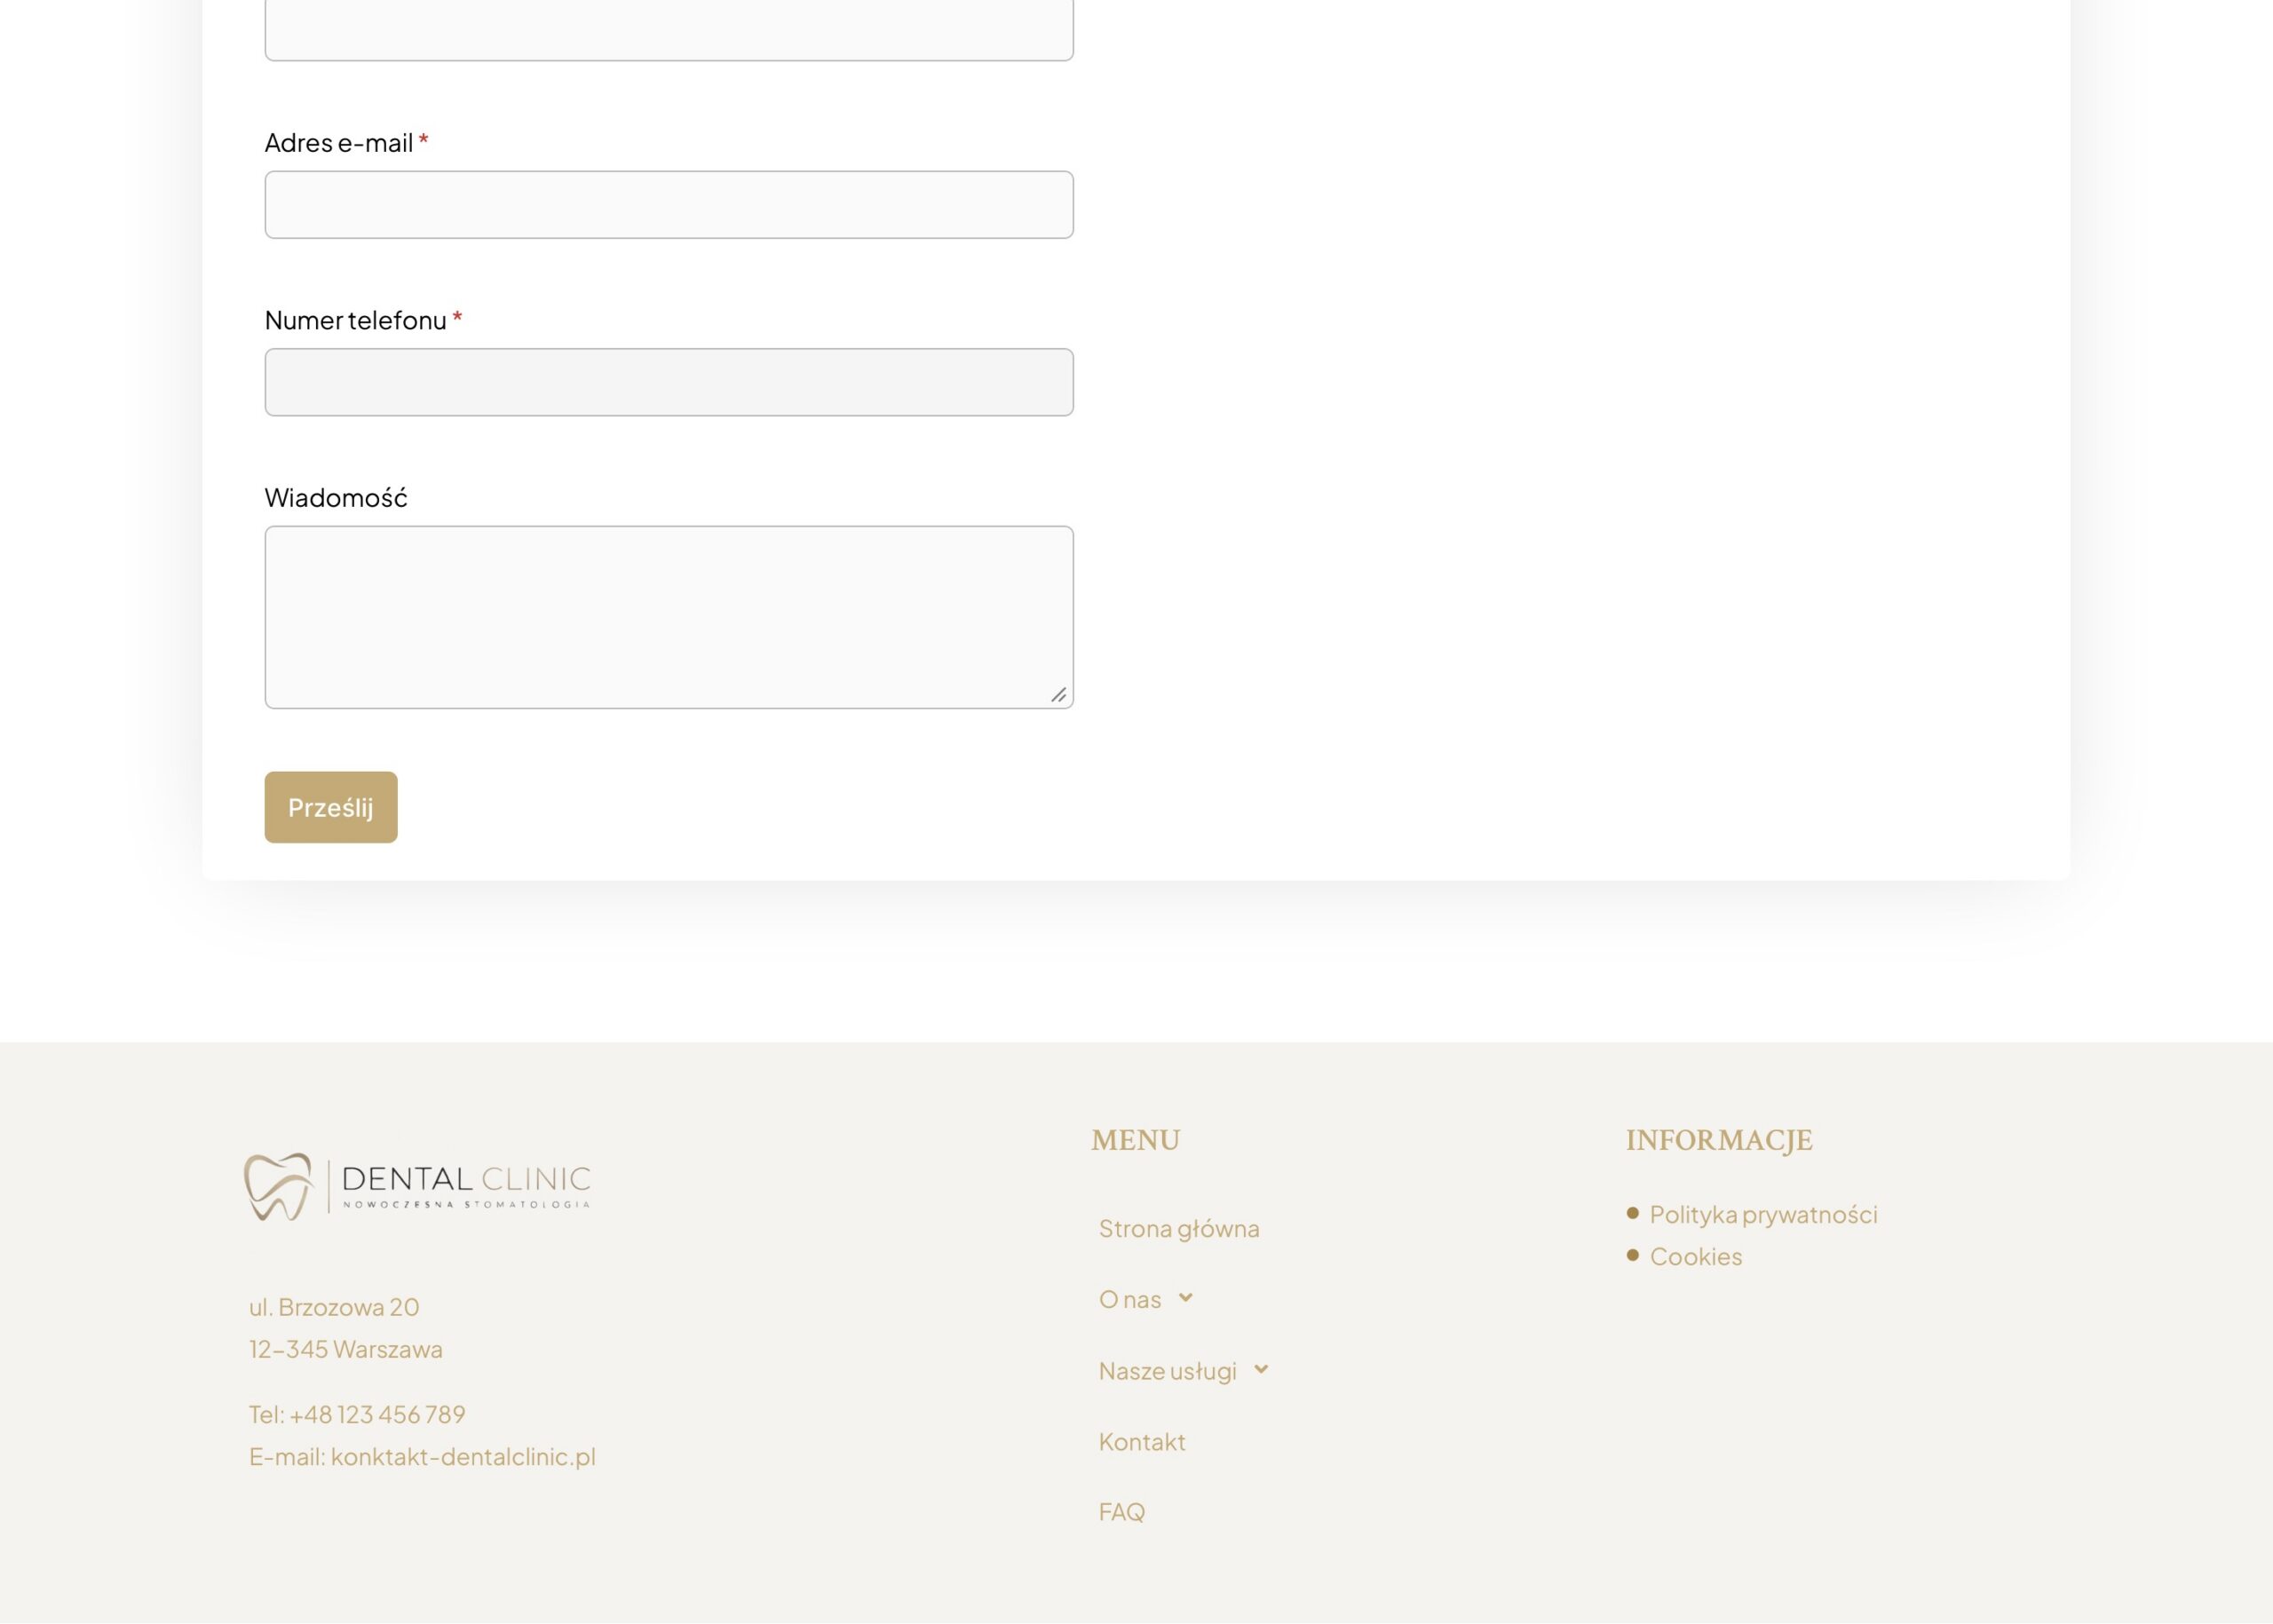Click the e-mail konktakt-dentalclinic.pl
Image resolution: width=2273 pixels, height=1624 pixels.
point(463,1456)
